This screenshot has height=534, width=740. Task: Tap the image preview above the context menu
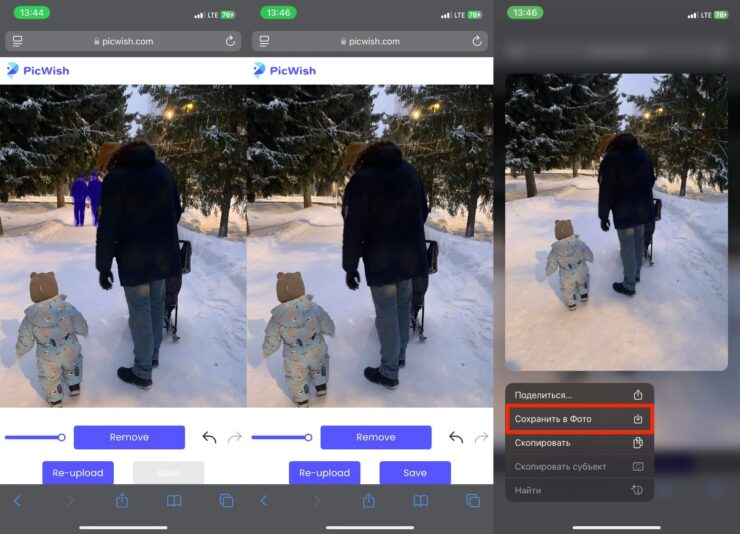[x=616, y=220]
